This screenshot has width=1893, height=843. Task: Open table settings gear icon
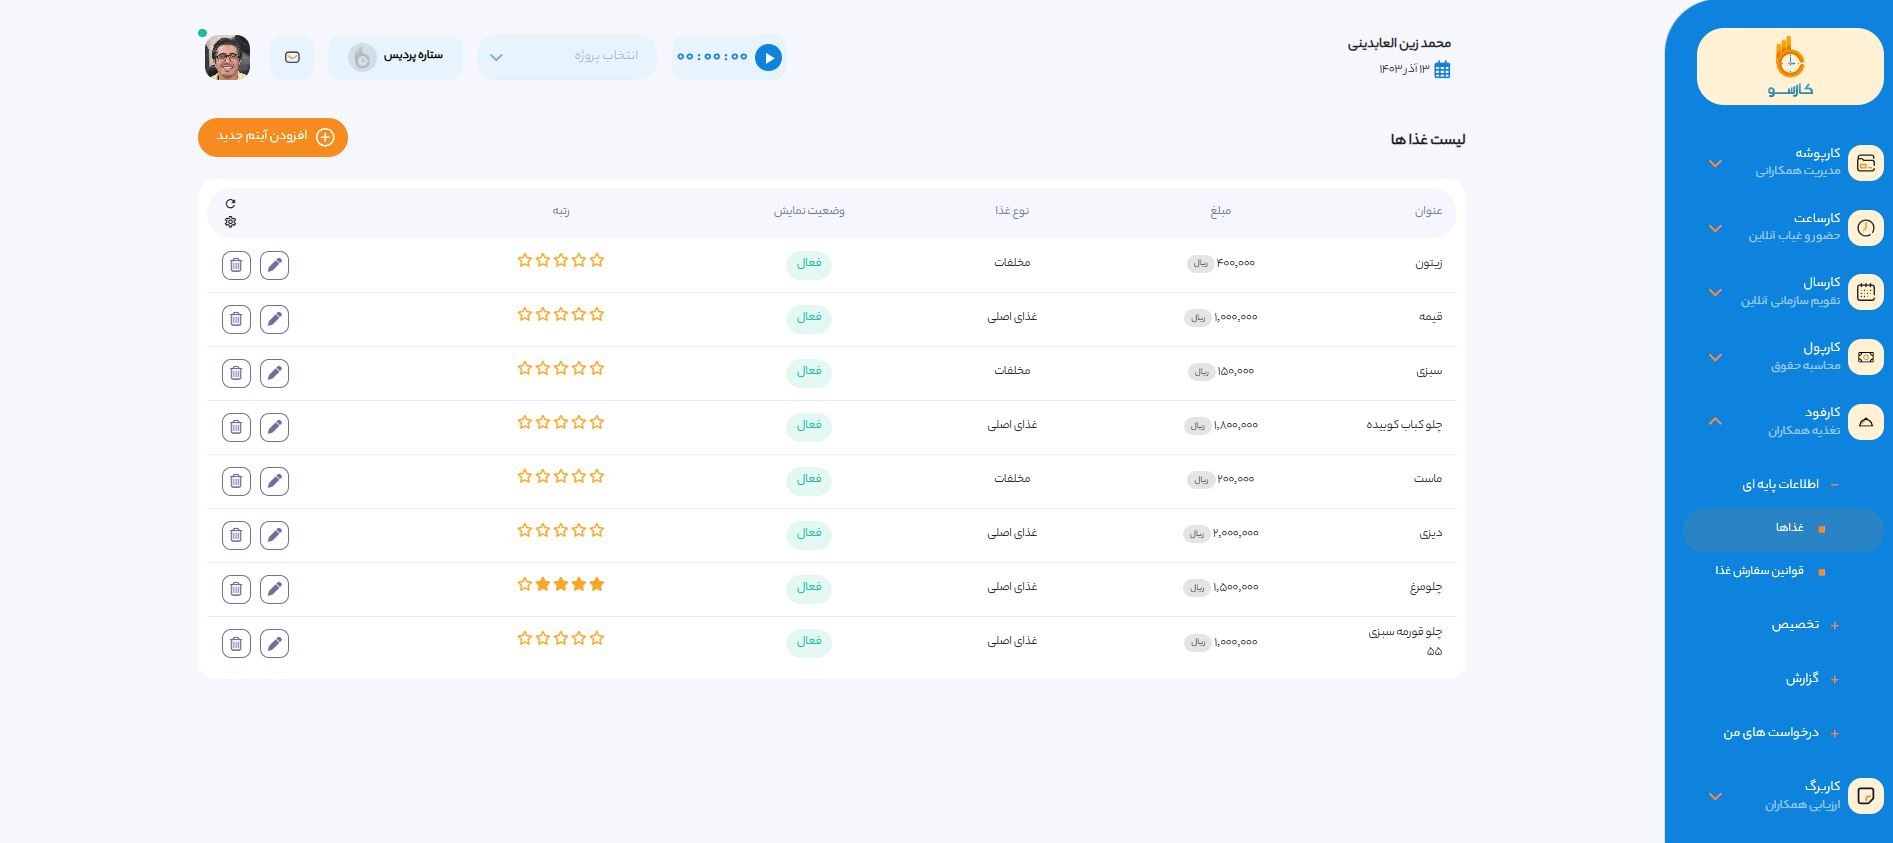pyautogui.click(x=230, y=222)
